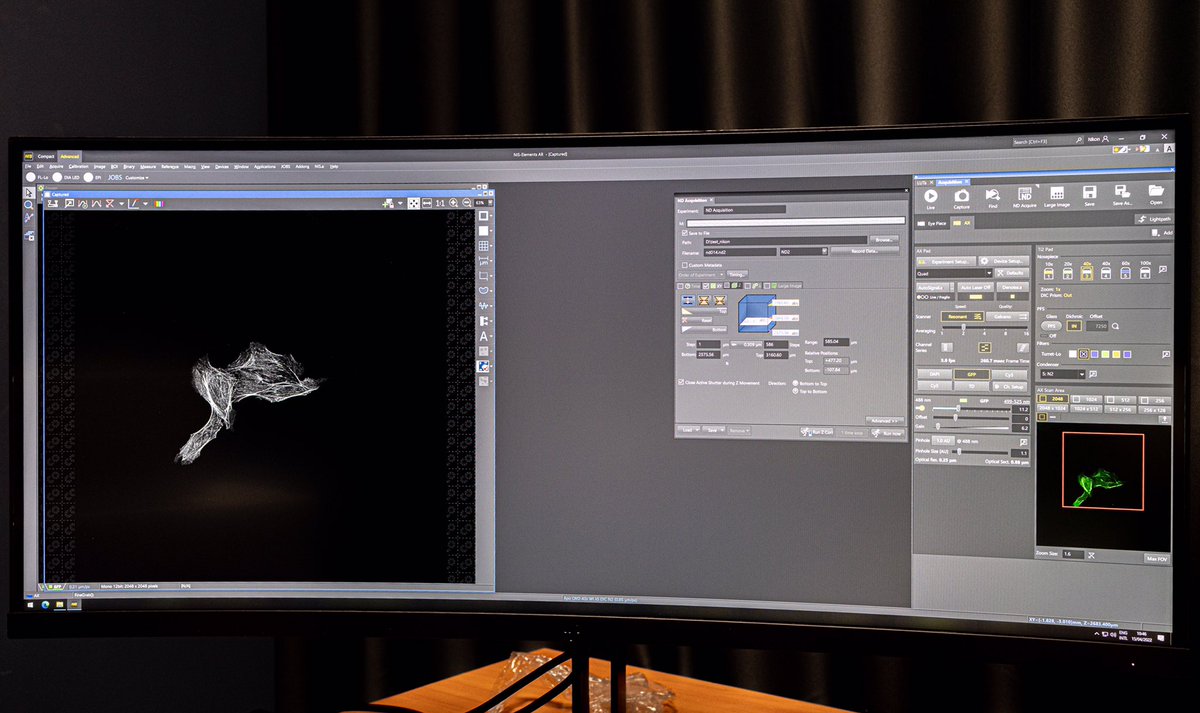
Task: Click the Browse... button
Action: [882, 240]
